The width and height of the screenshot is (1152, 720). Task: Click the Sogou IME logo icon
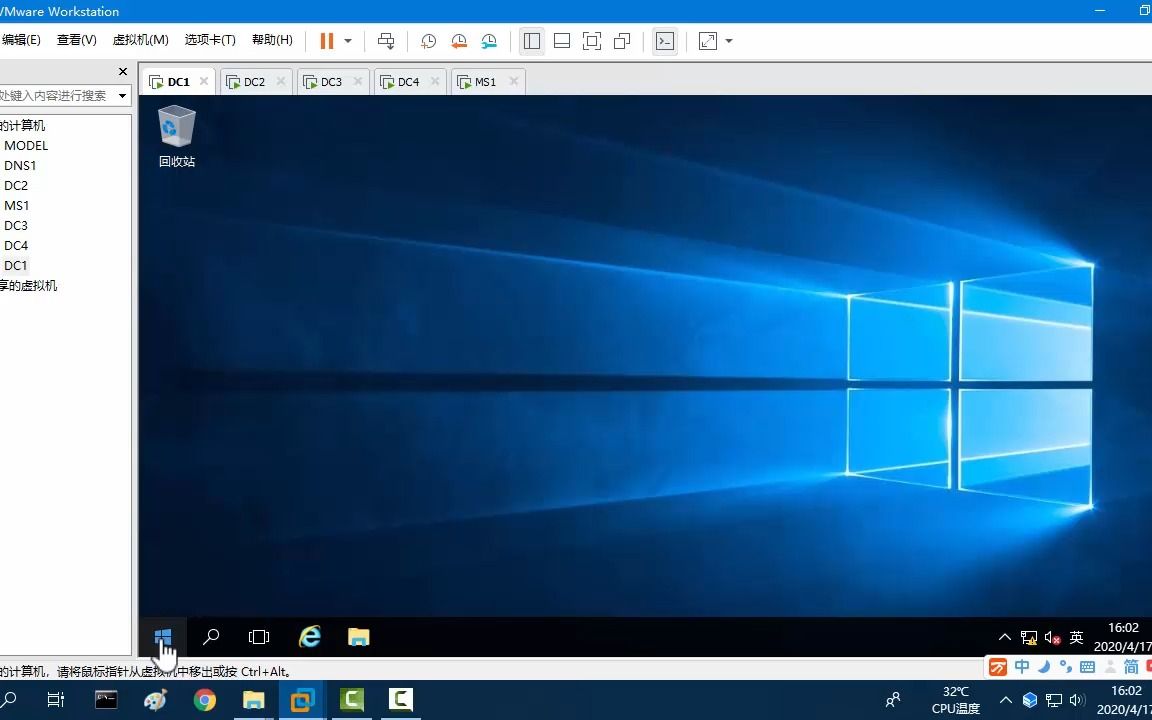(x=998, y=667)
